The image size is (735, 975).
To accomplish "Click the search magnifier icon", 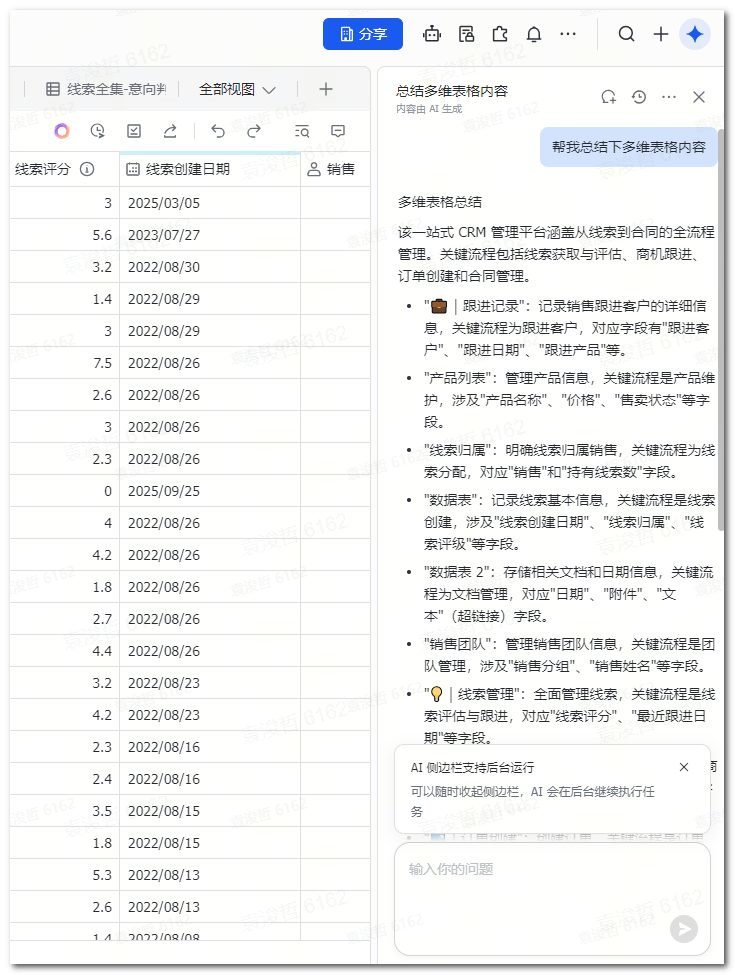I will [627, 34].
